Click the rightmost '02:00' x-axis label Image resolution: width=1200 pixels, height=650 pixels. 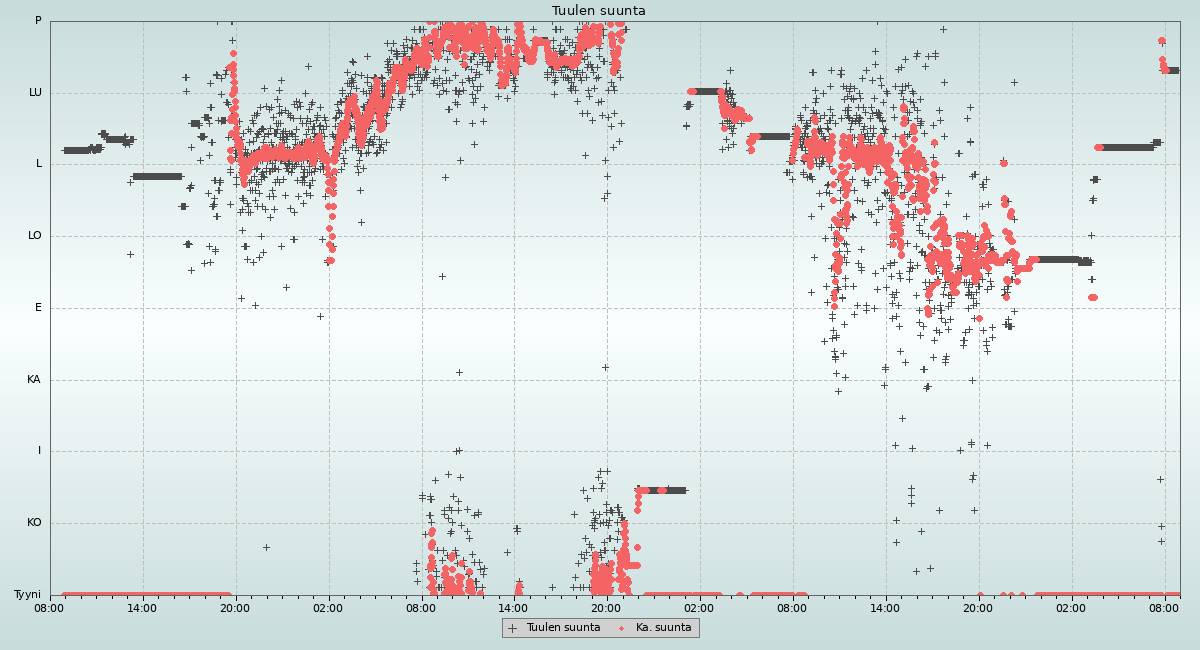(x=1071, y=607)
